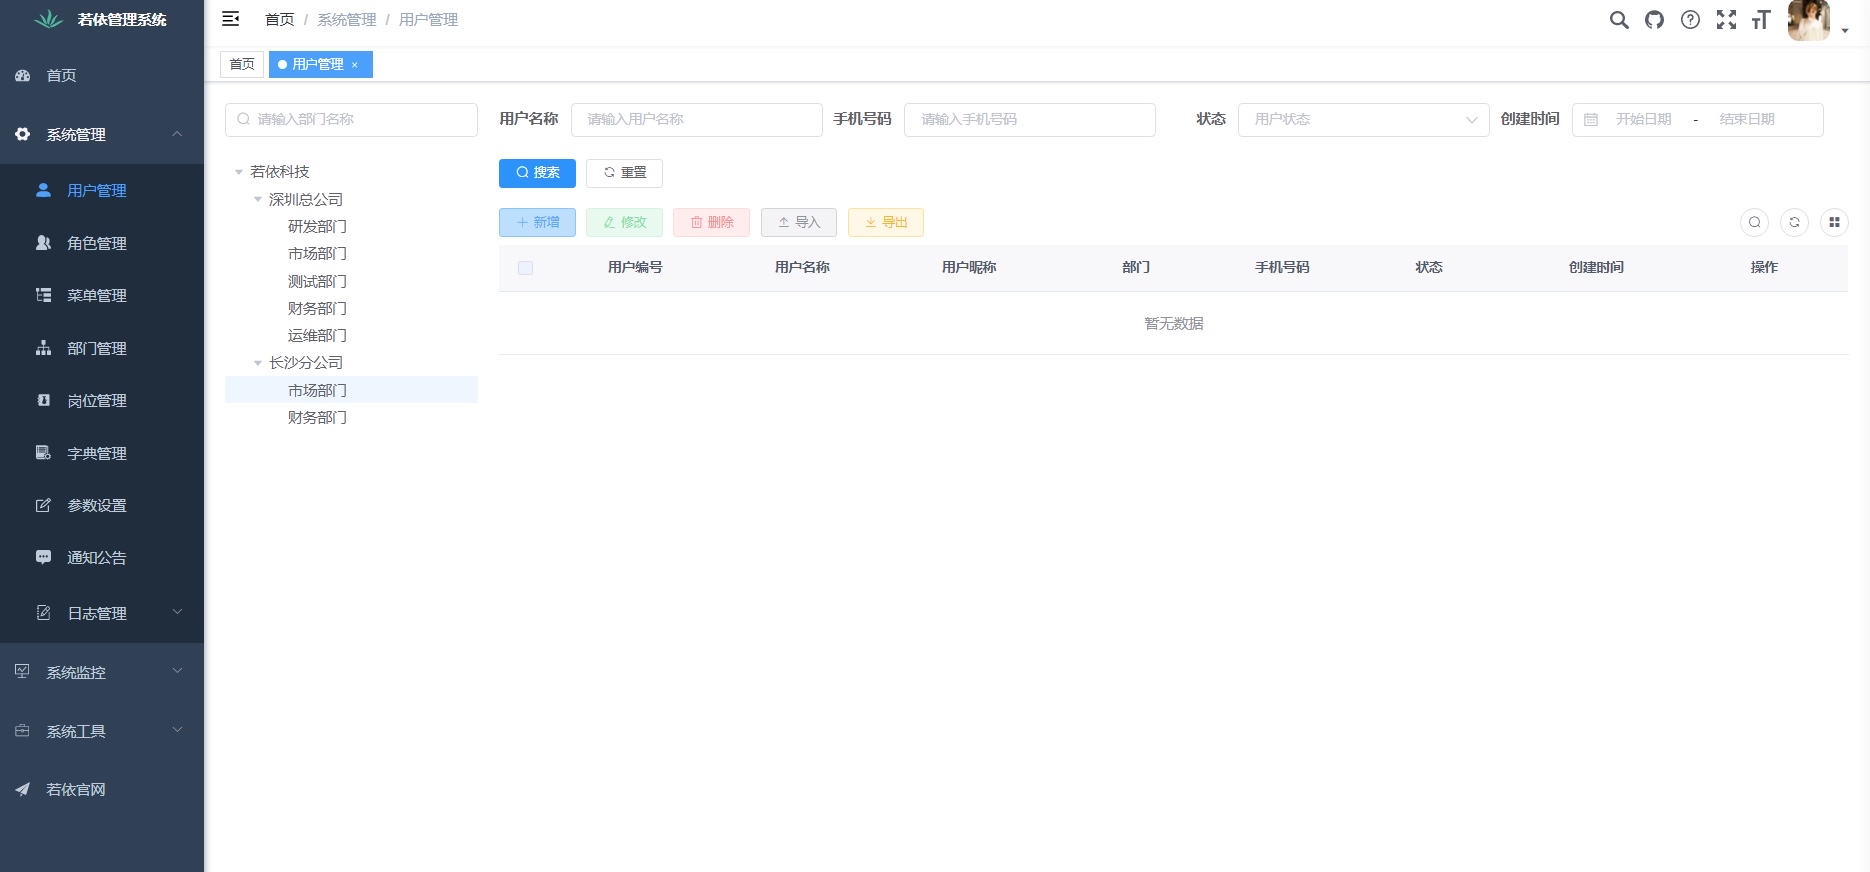Open 通知公告 in the sidebar
The height and width of the screenshot is (872, 1870).
pos(102,557)
